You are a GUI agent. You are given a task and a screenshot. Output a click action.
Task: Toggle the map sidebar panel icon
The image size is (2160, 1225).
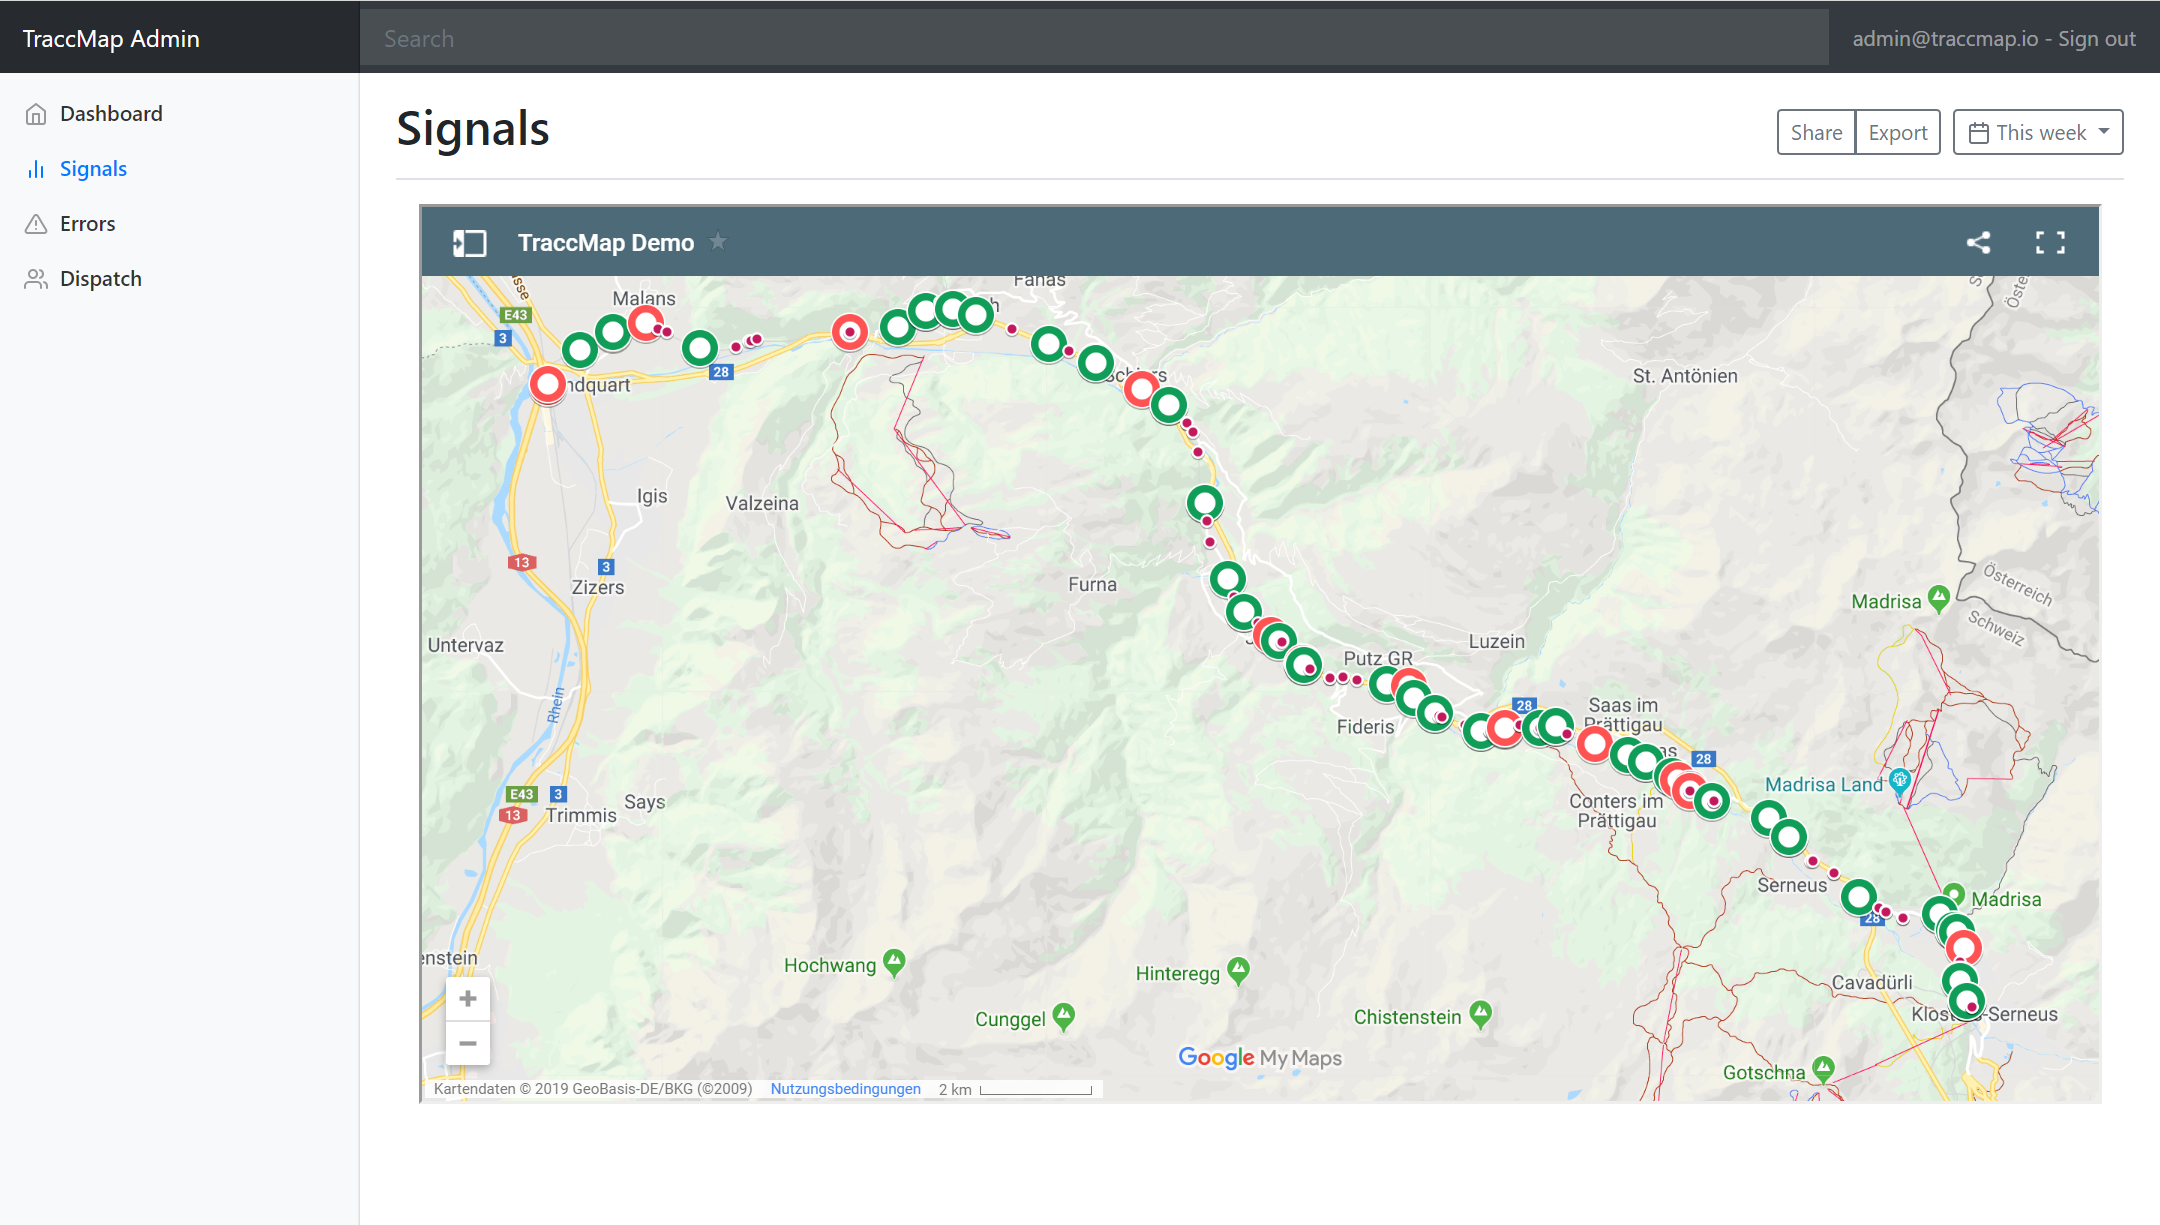[x=469, y=243]
